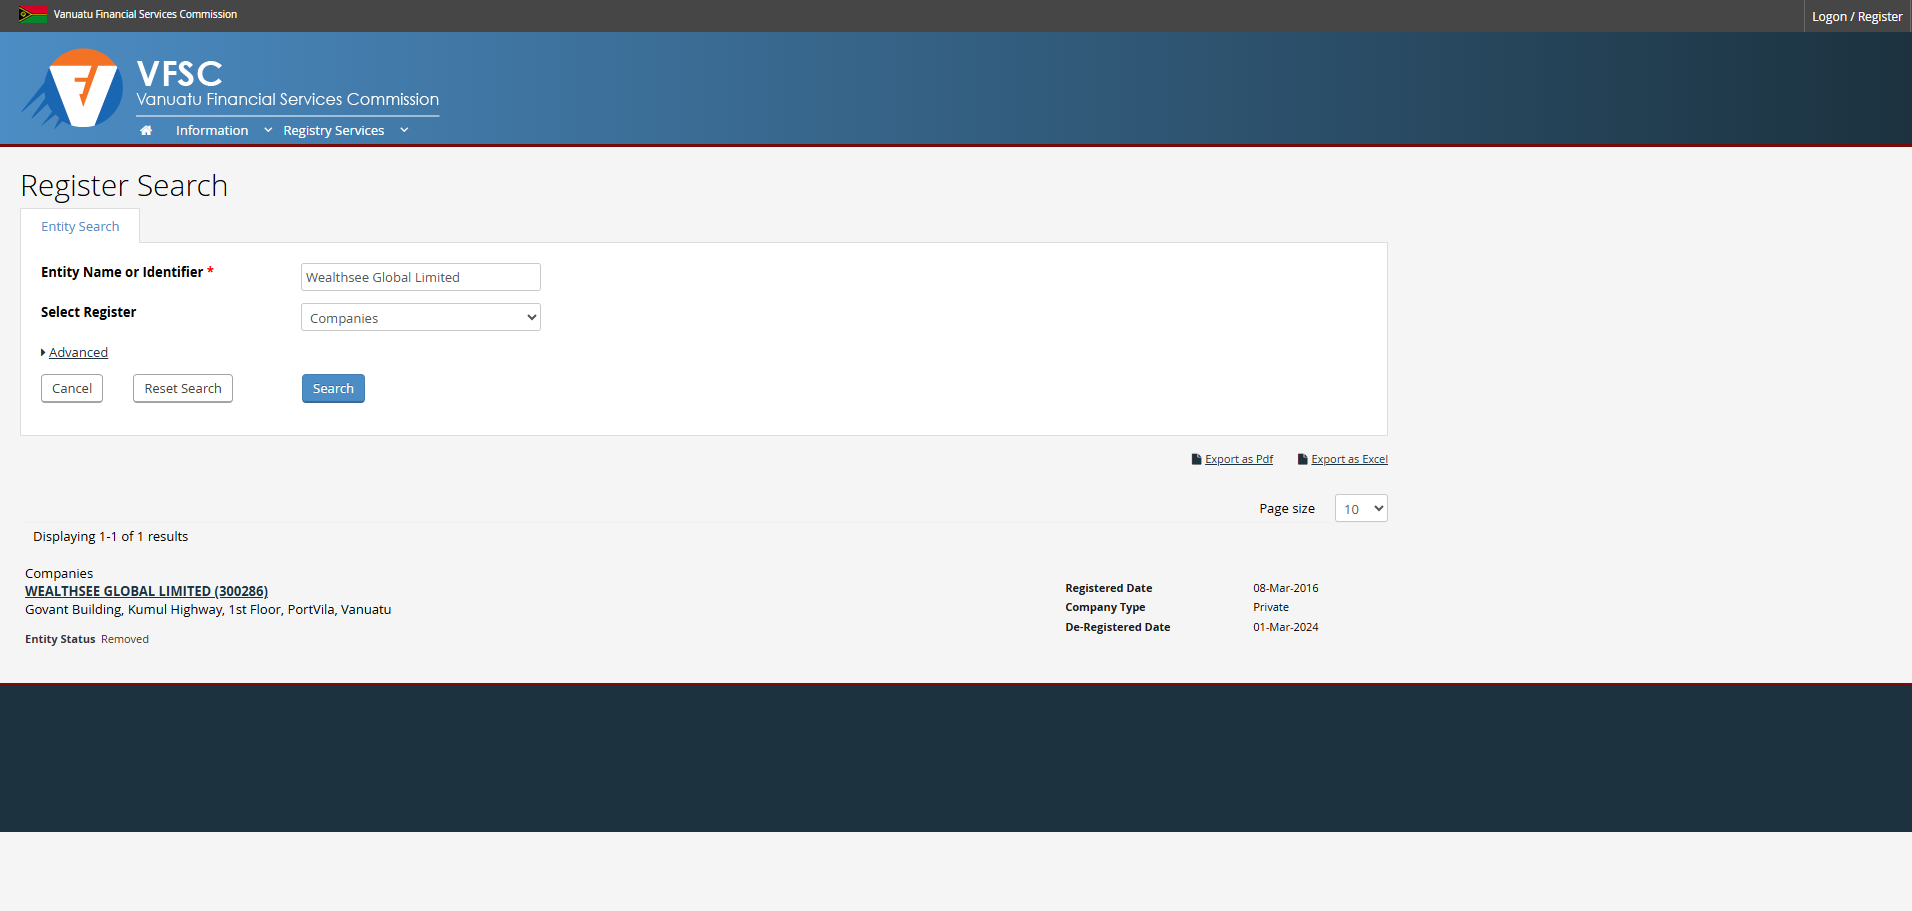Open the Registry Services menu
Screen dimensions: 1912x911
click(333, 130)
